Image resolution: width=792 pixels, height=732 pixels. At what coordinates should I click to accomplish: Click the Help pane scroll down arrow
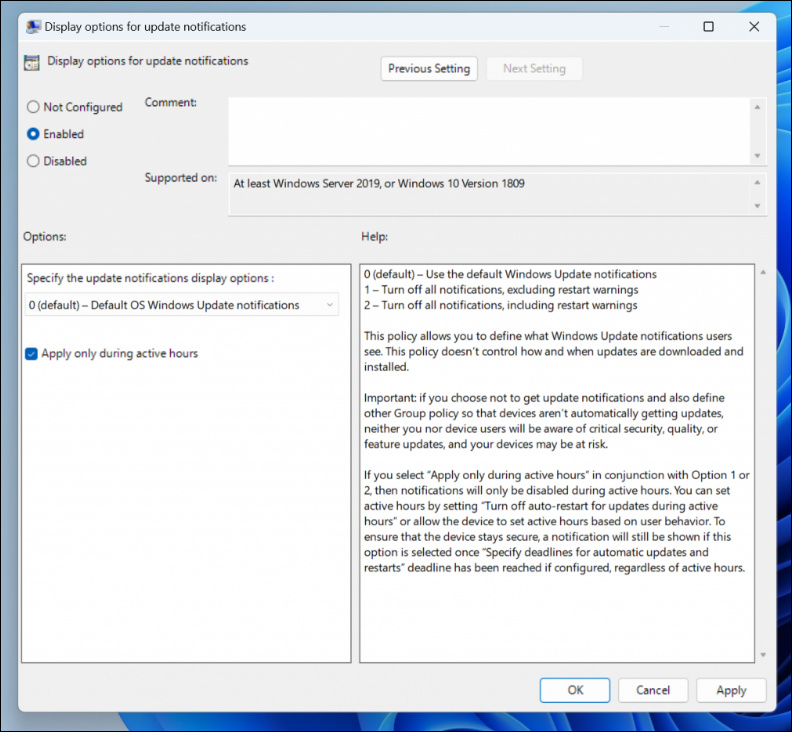pos(763,655)
